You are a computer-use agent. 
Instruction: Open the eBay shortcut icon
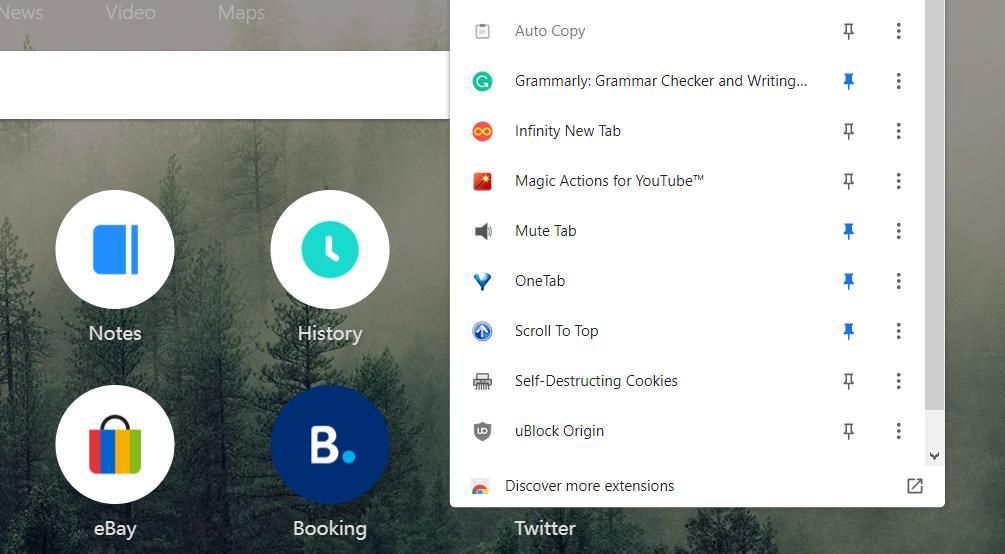coord(115,444)
